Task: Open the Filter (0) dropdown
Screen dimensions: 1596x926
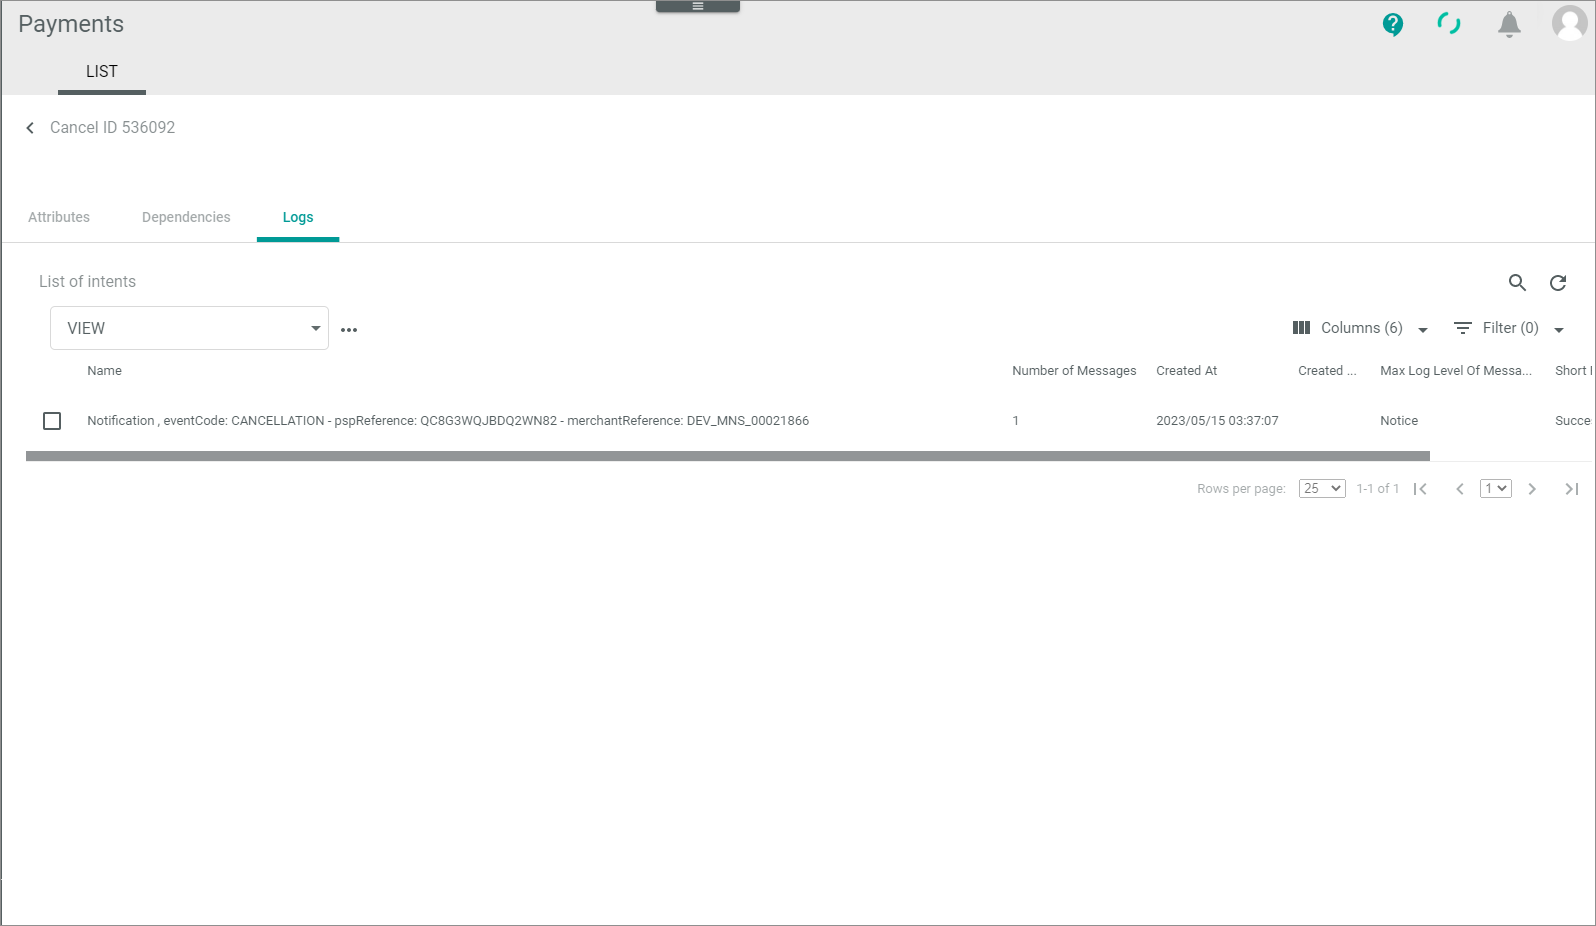Action: tap(1508, 328)
